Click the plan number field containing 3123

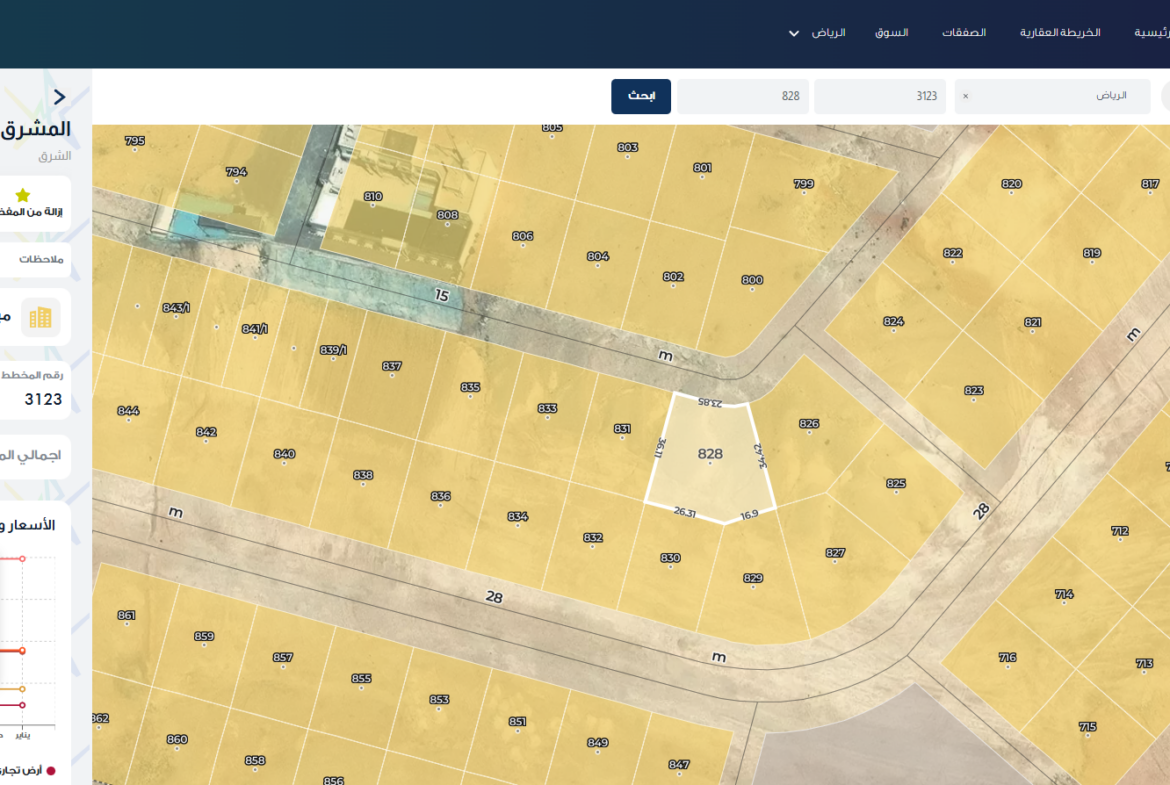pyautogui.click(x=879, y=97)
